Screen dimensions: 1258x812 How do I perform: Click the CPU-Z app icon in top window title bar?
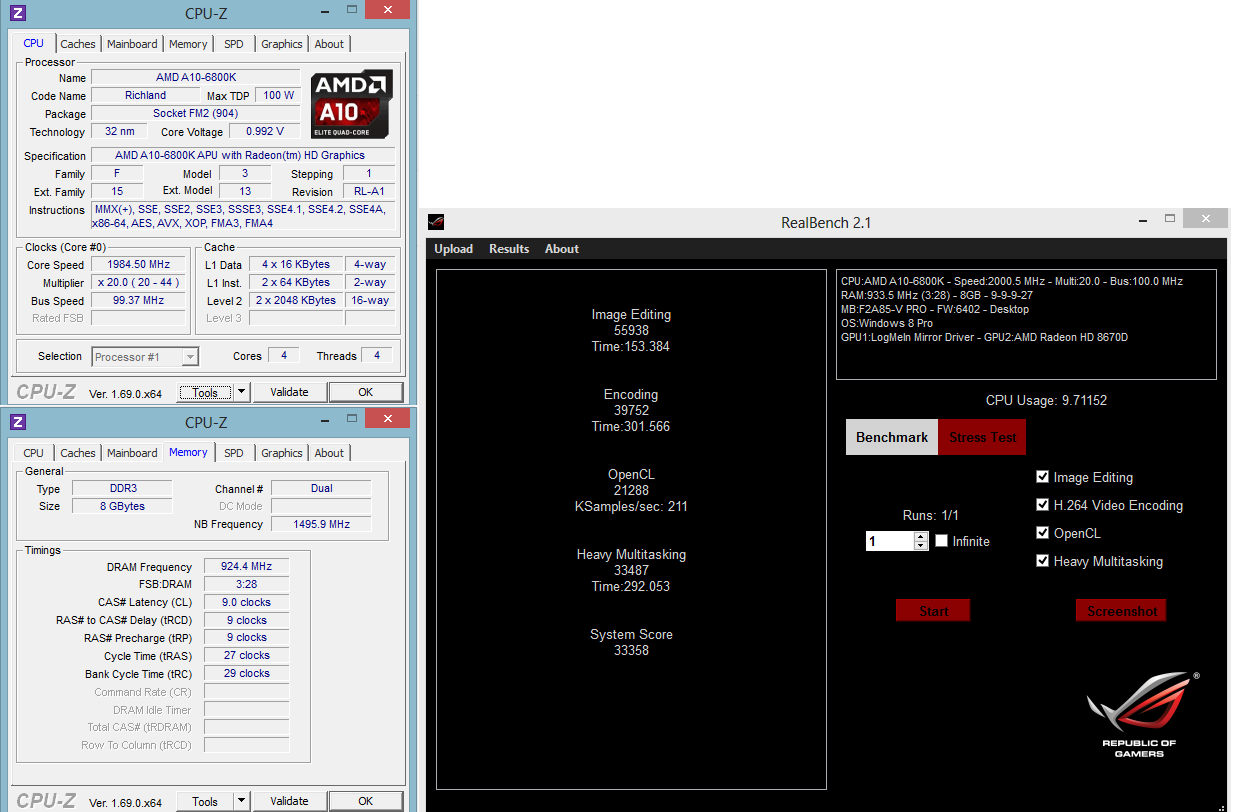18,13
